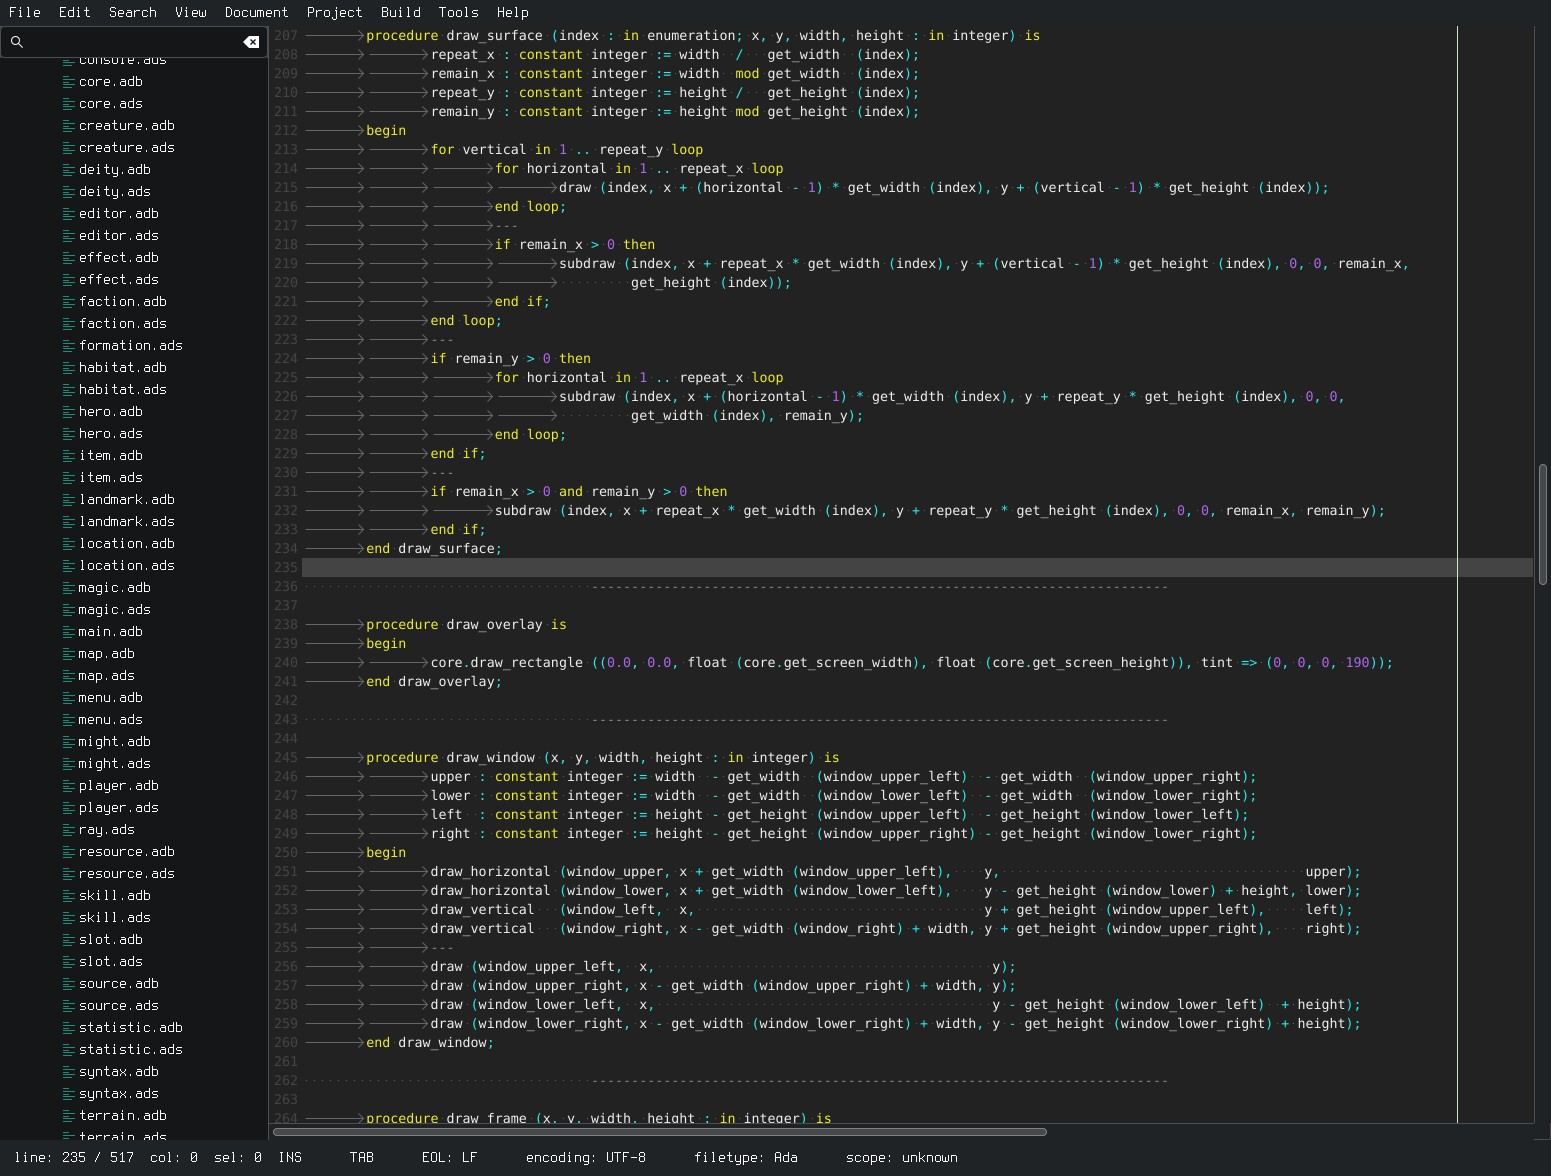The width and height of the screenshot is (1551, 1176).
Task: Click the magnifier icon in the sidebar search
Action: (17, 42)
